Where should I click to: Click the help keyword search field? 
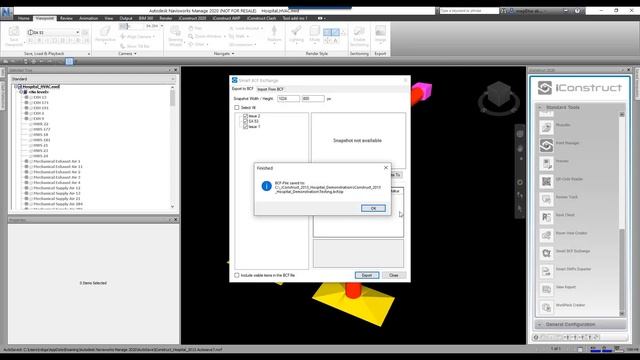coord(469,11)
